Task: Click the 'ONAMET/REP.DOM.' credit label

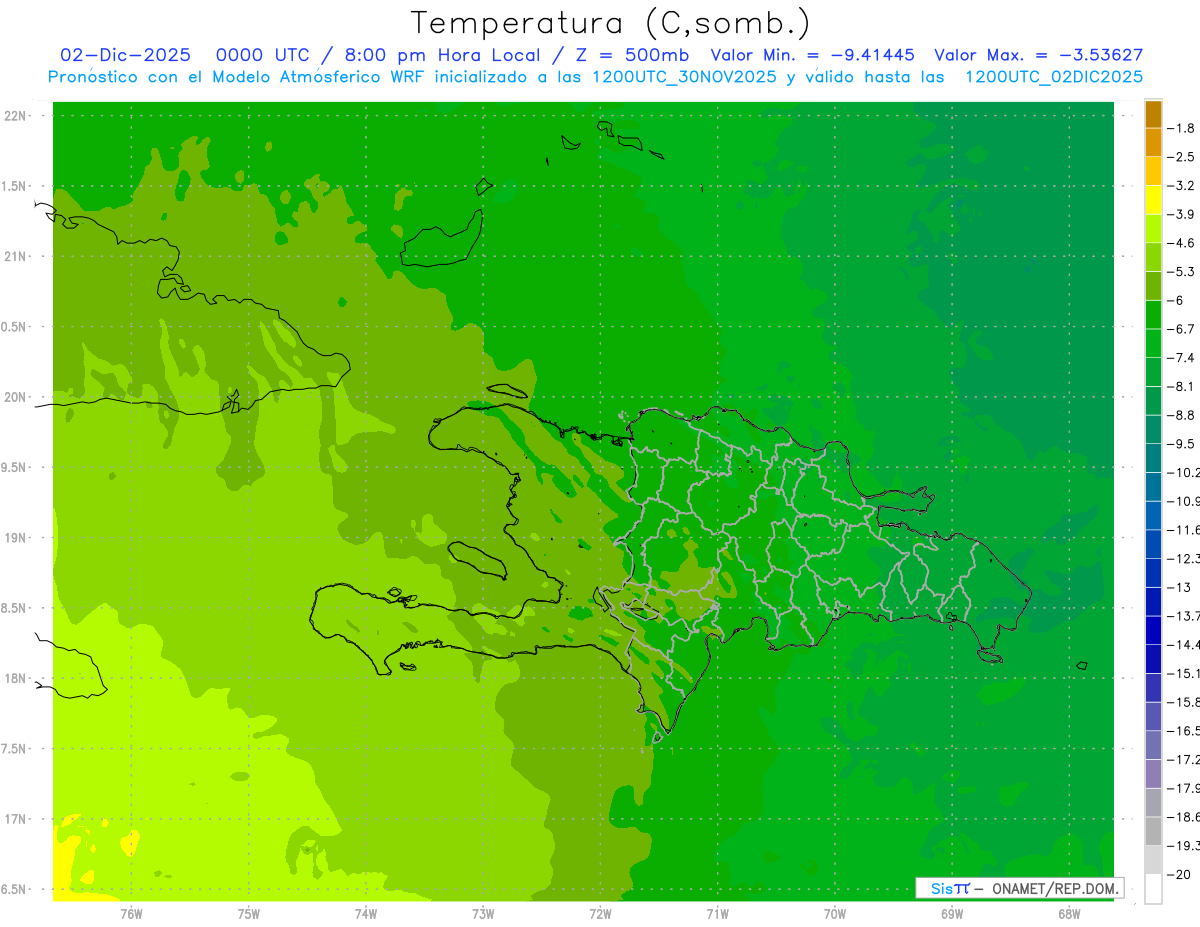Action: coord(1055,888)
